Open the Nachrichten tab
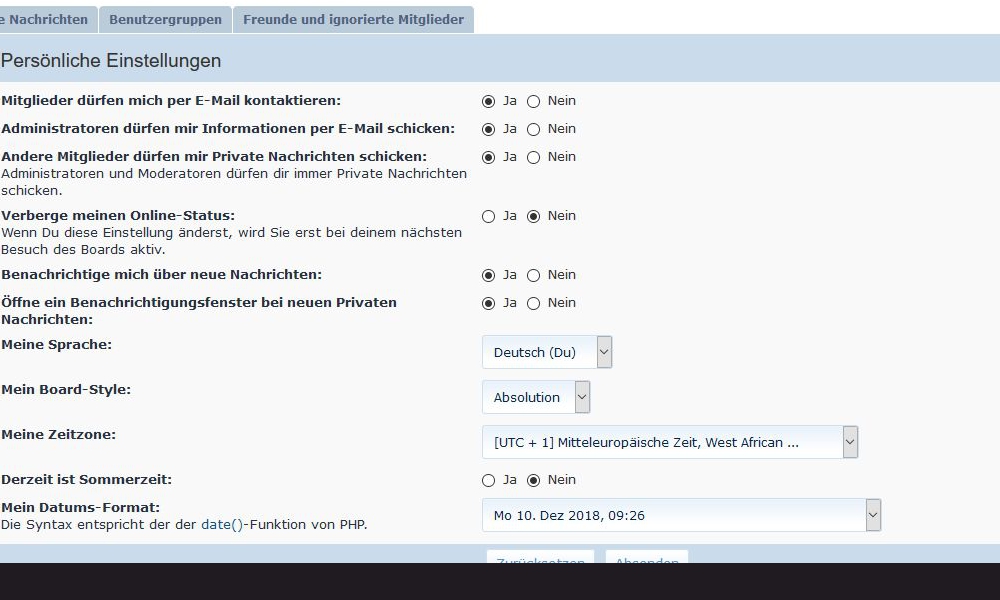The height and width of the screenshot is (600, 1000). (x=47, y=19)
